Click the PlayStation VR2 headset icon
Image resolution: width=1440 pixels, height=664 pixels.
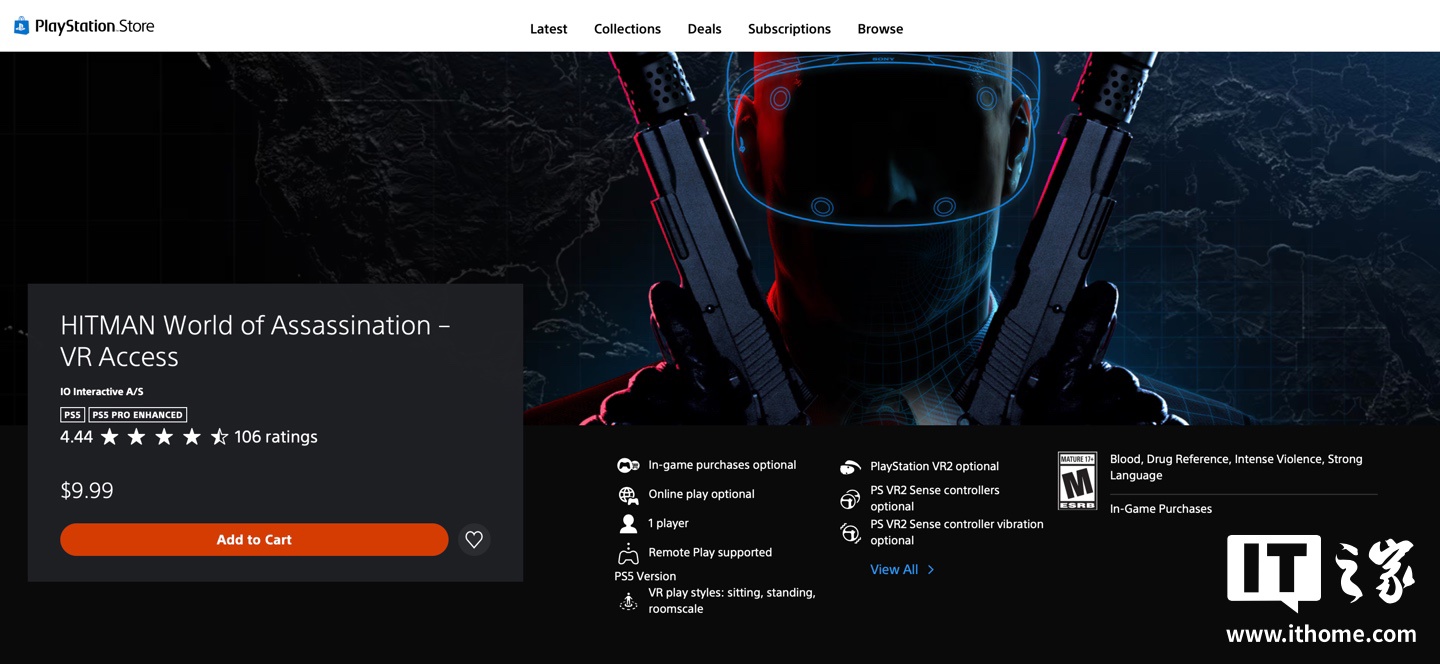pyautogui.click(x=850, y=467)
